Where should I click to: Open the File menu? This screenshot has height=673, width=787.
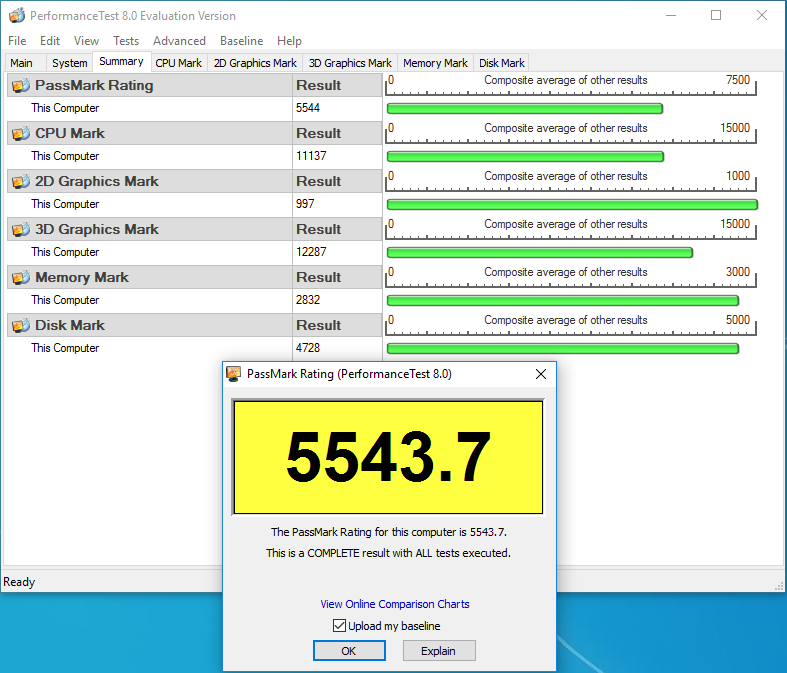tap(17, 41)
